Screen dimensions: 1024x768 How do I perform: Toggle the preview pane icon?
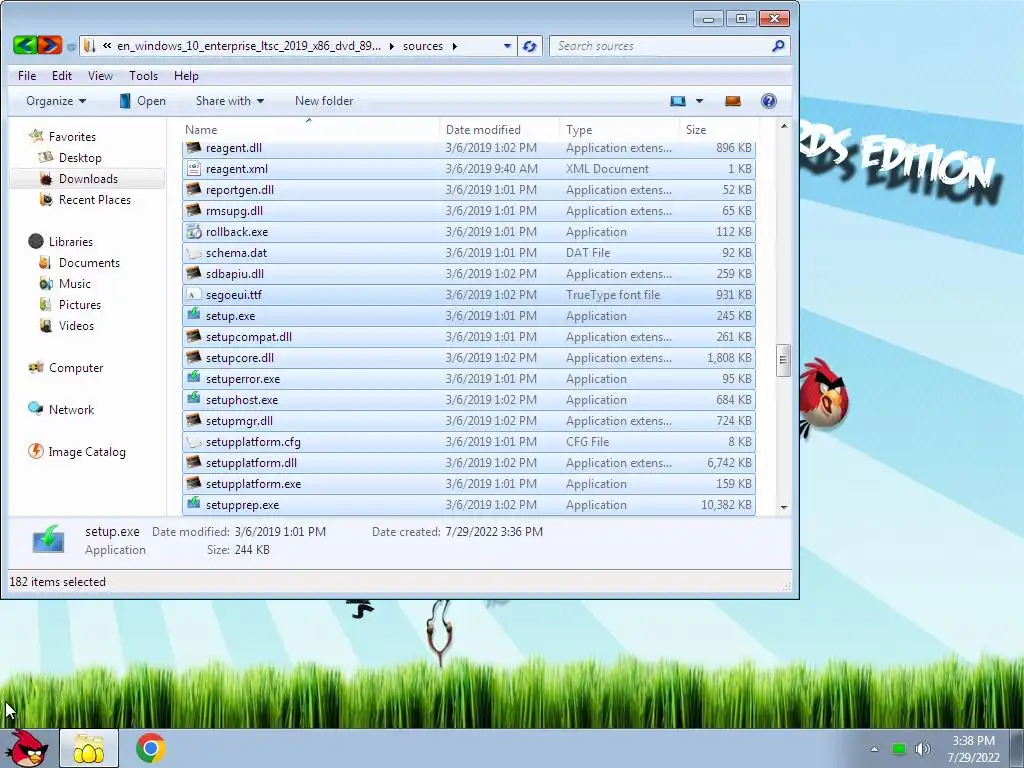point(733,101)
